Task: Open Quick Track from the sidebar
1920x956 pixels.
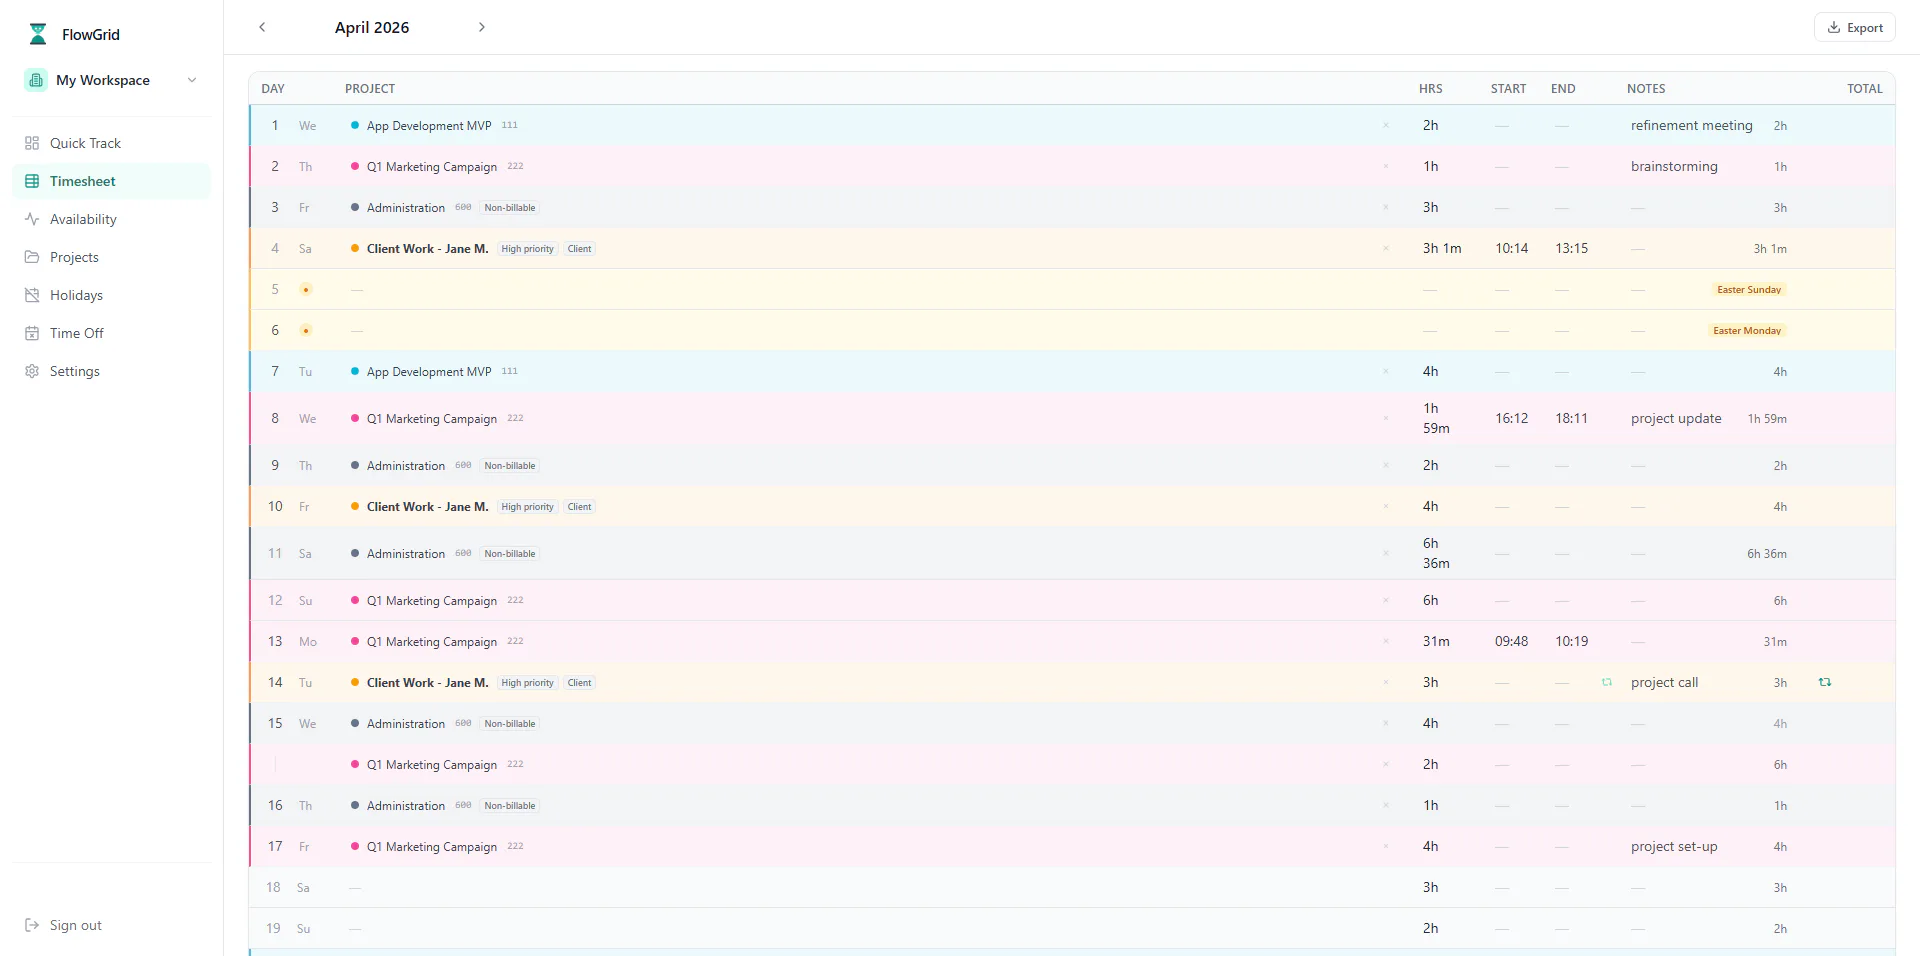Action: (x=111, y=143)
